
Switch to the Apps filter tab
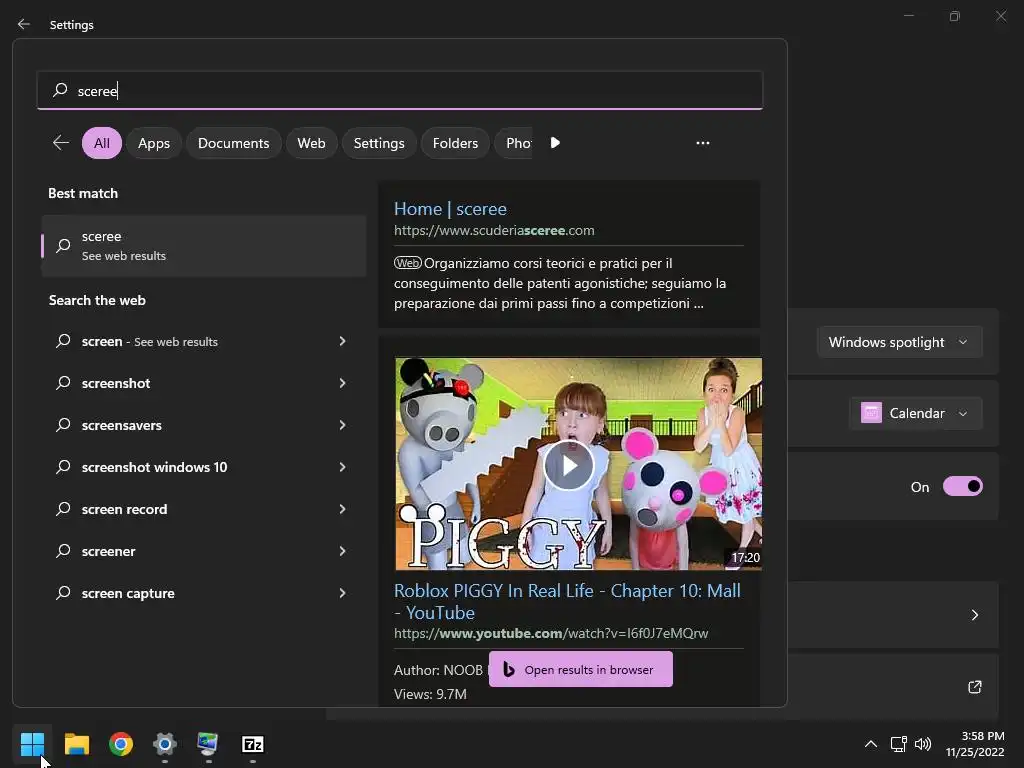(153, 143)
